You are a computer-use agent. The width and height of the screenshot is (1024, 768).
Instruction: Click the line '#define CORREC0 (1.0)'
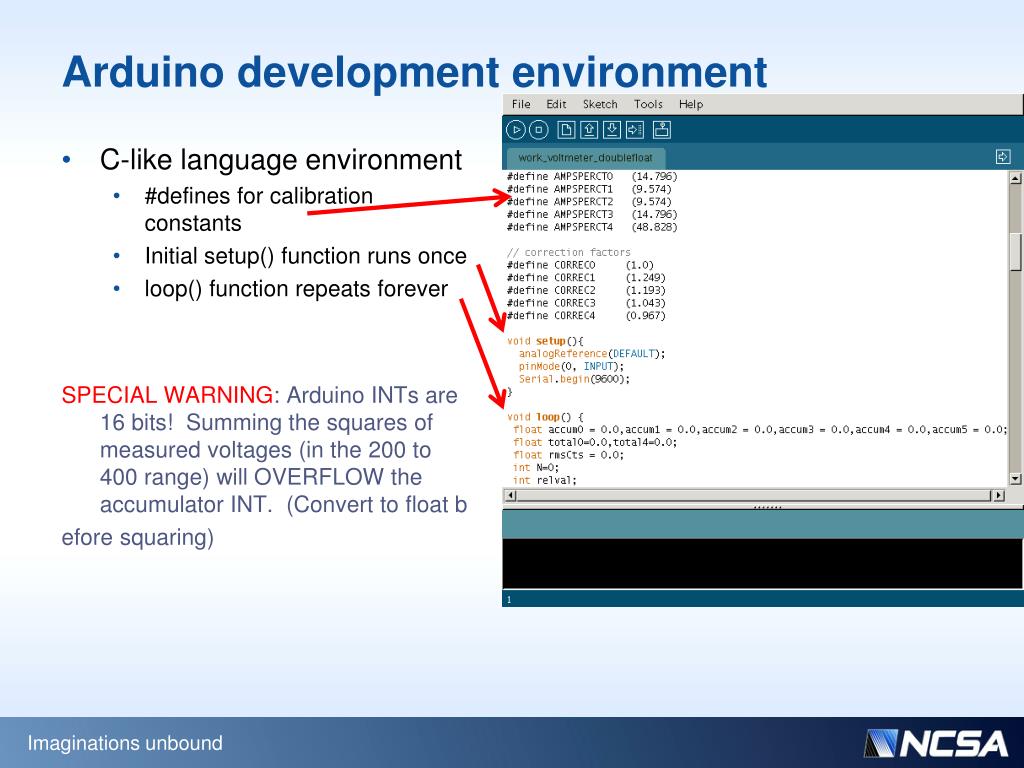pos(580,265)
